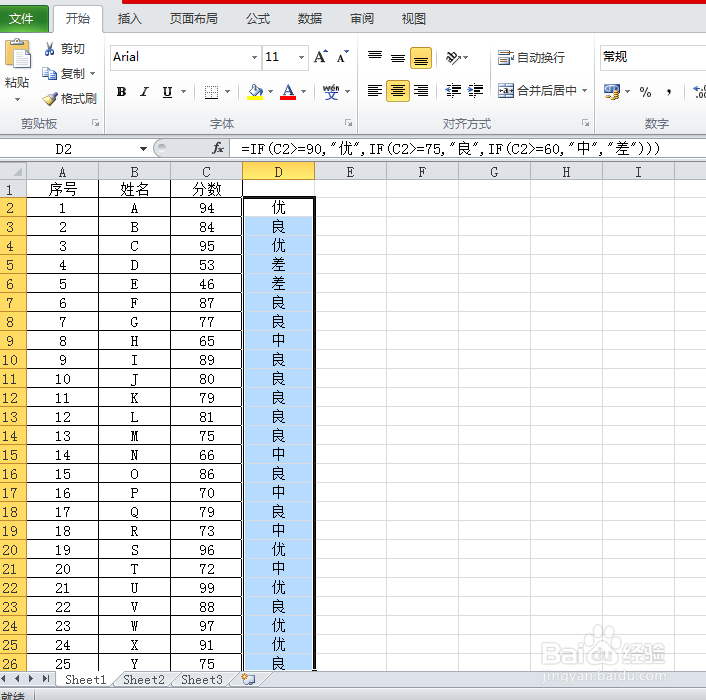The image size is (706, 700).
Task: Open the Font (字体) dialog launcher
Action: tap(348, 123)
